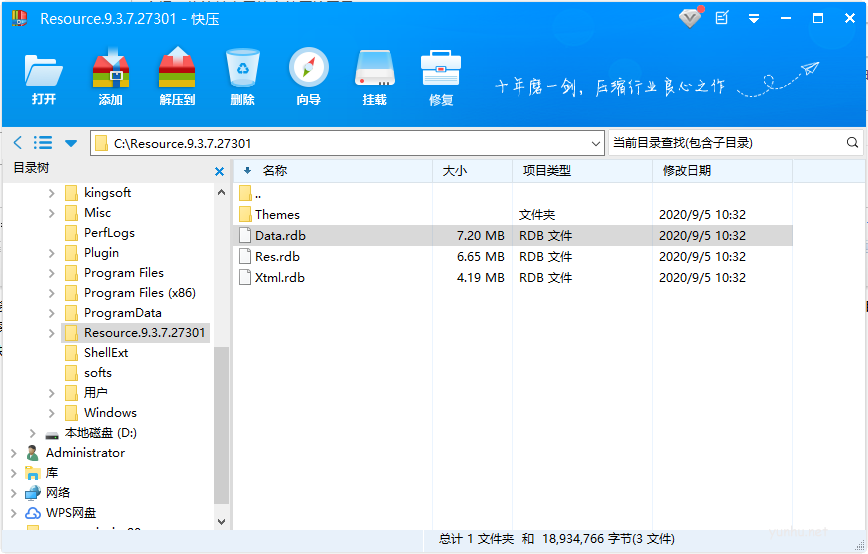Sort by the 名称 column header
868x554 pixels.
[x=333, y=171]
